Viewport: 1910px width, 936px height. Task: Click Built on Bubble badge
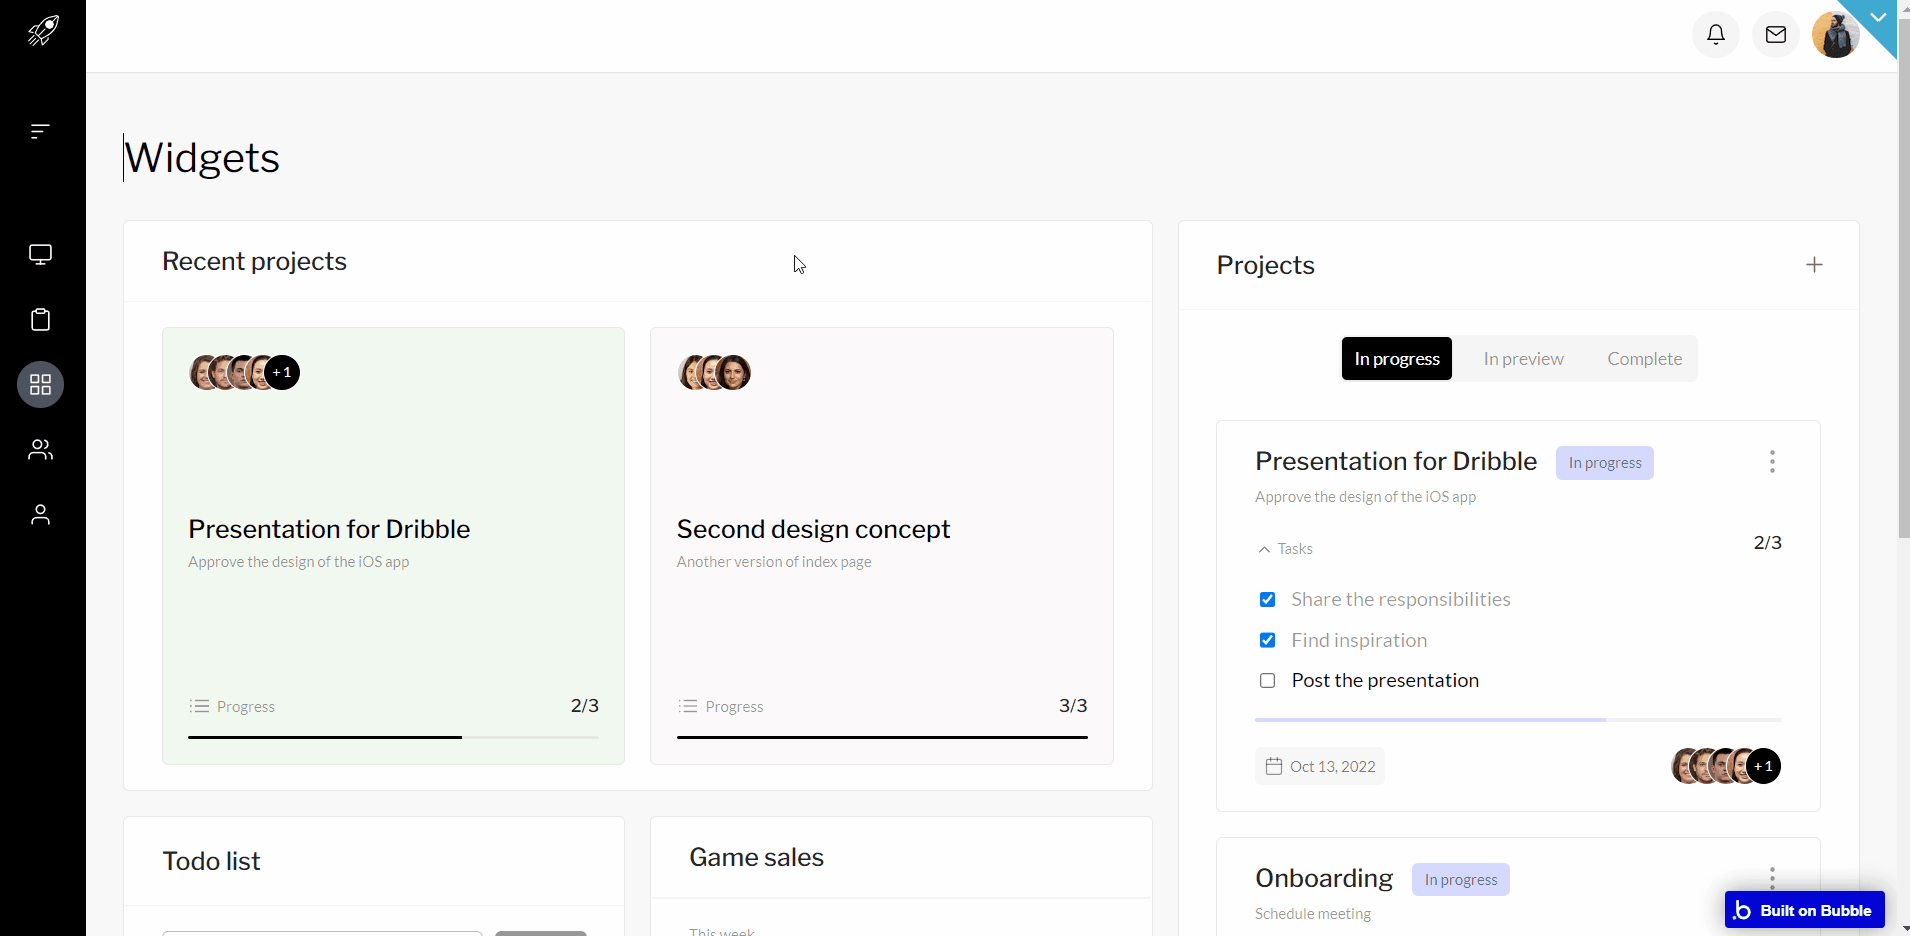tap(1804, 910)
